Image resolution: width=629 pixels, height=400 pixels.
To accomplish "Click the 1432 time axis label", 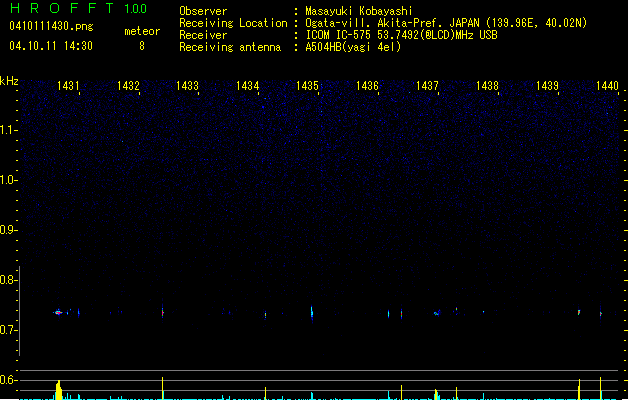I will pos(128,85).
